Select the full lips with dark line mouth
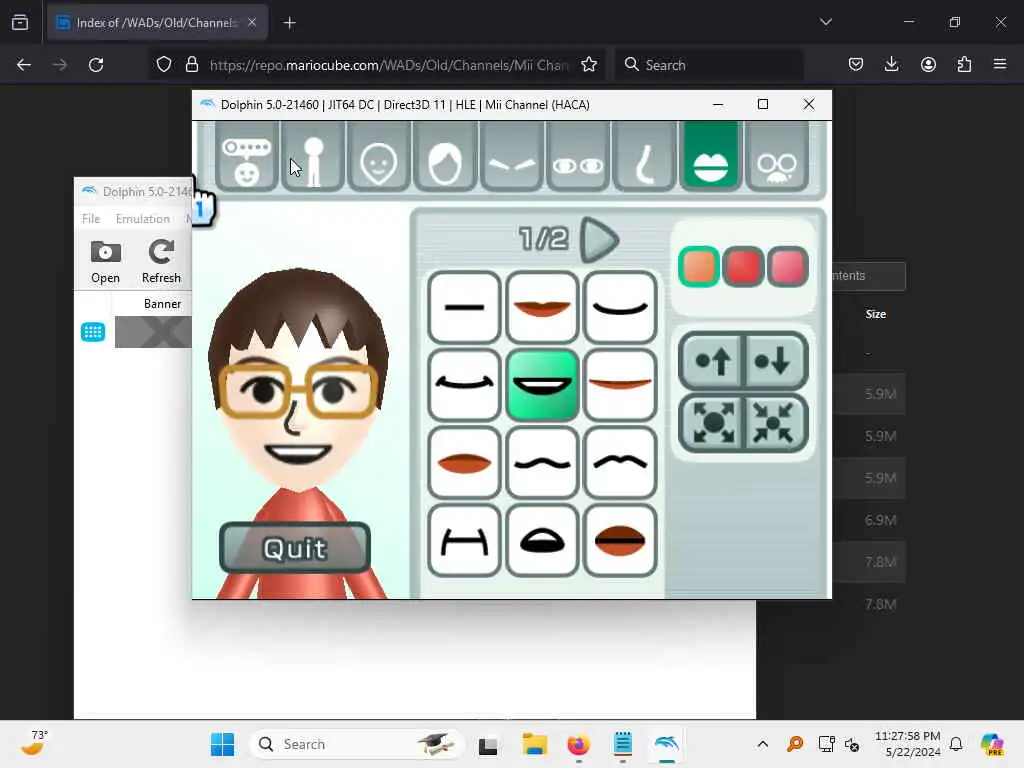This screenshot has height=768, width=1024. pyautogui.click(x=620, y=540)
